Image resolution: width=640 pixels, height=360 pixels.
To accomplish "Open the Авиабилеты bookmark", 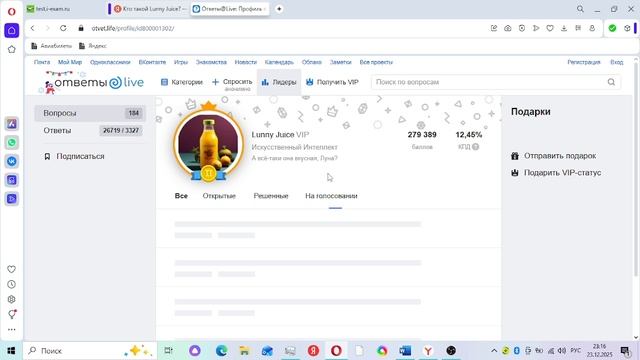I will 51,46.
